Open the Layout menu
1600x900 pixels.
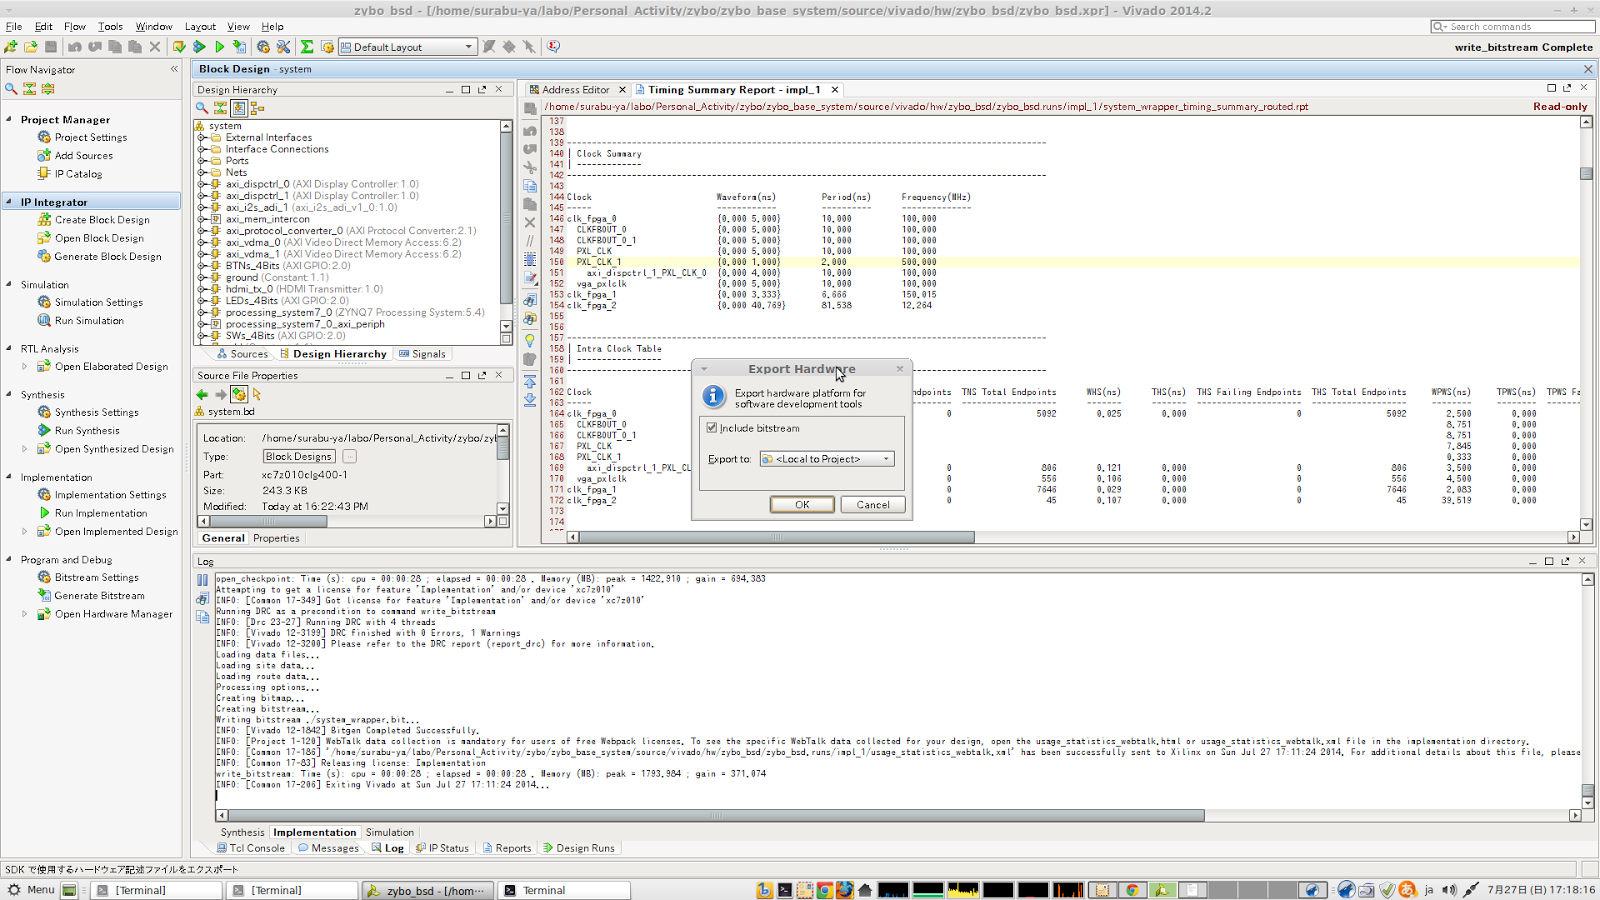click(x=200, y=27)
